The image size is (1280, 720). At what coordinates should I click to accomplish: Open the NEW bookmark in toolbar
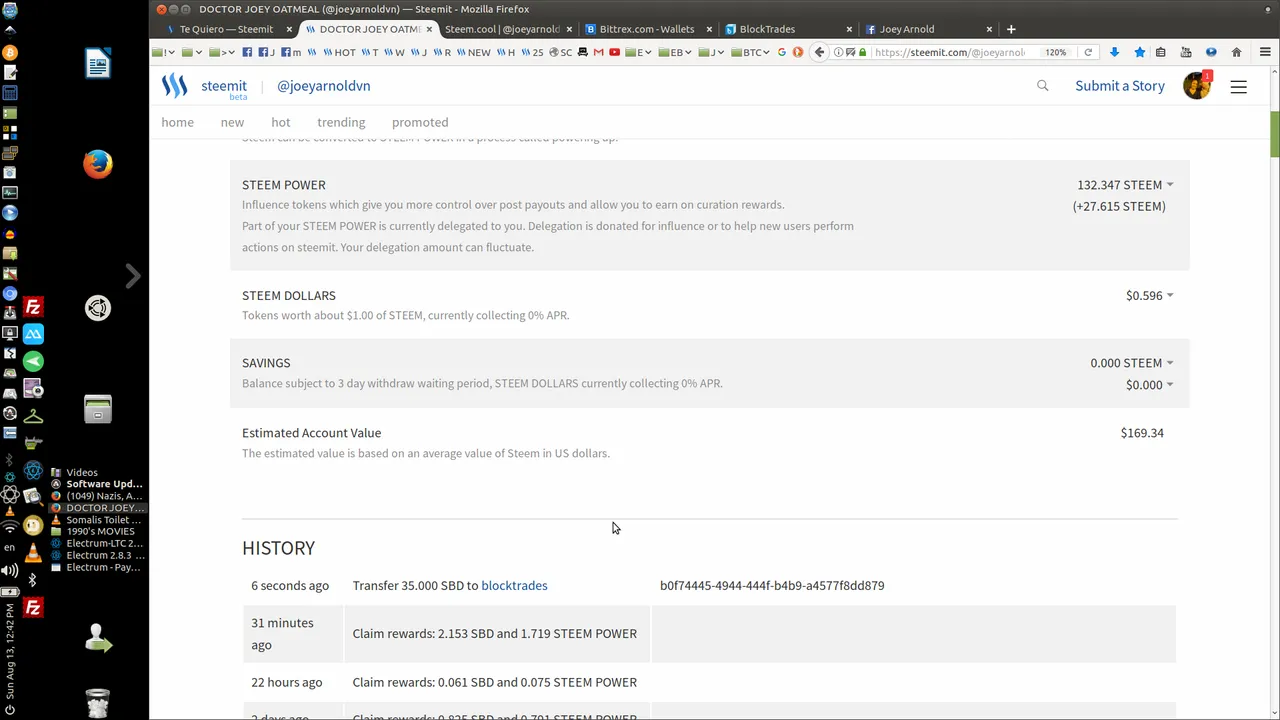coord(473,52)
